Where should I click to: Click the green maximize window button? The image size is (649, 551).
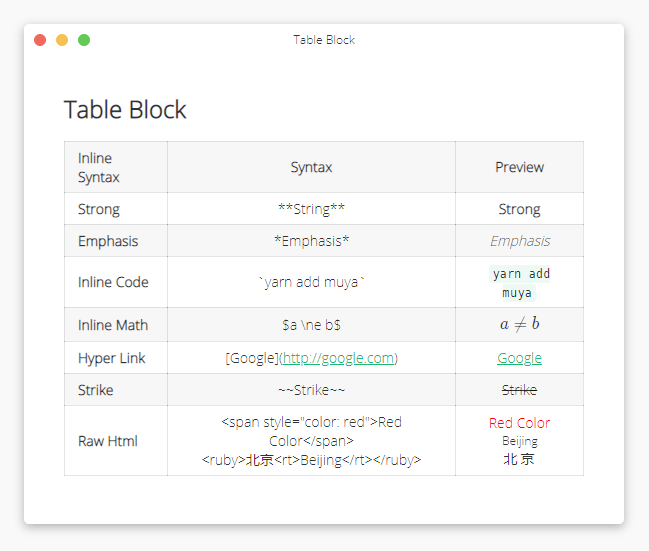click(x=84, y=40)
